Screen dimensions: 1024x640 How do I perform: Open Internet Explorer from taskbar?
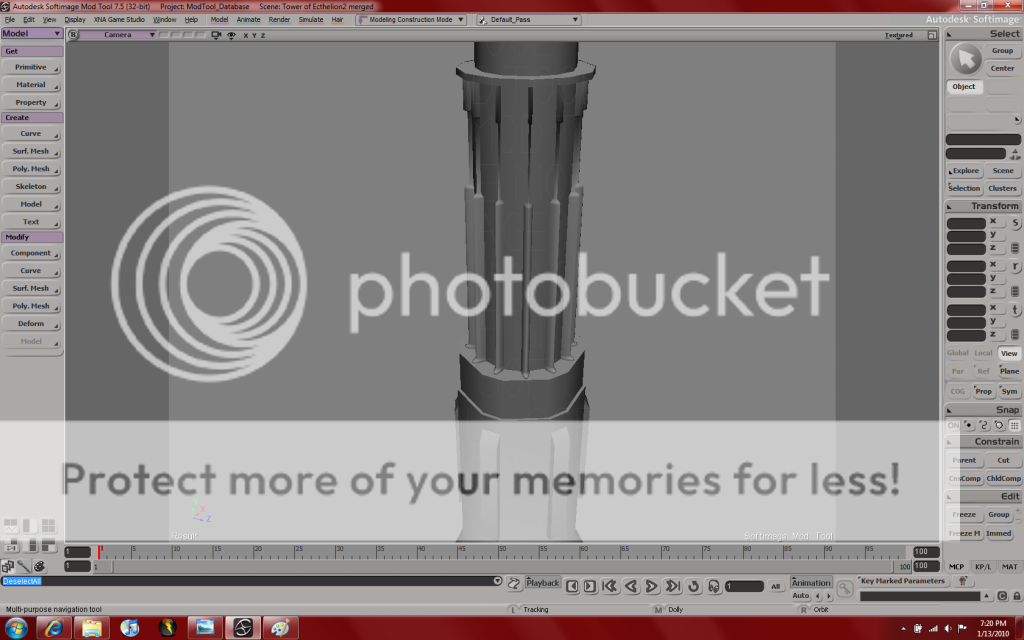point(54,628)
